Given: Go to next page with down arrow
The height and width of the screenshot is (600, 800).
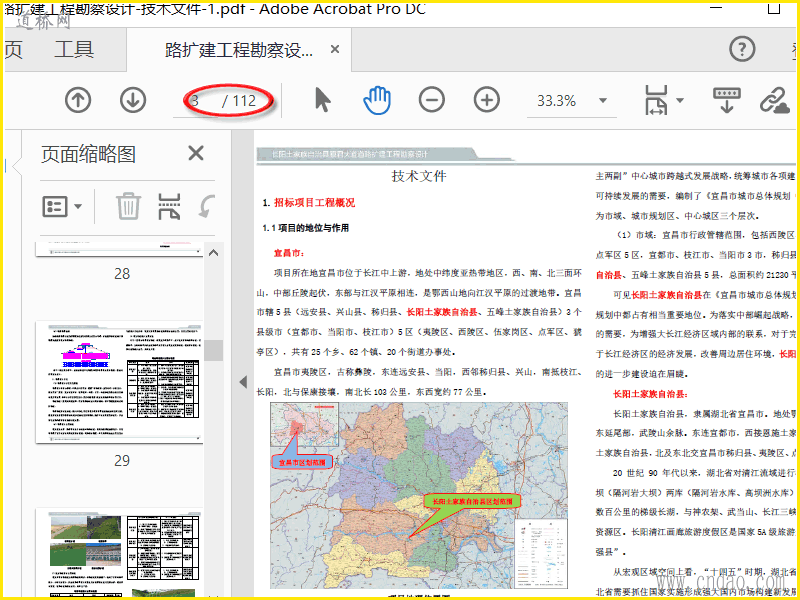Looking at the screenshot, I should (133, 100).
